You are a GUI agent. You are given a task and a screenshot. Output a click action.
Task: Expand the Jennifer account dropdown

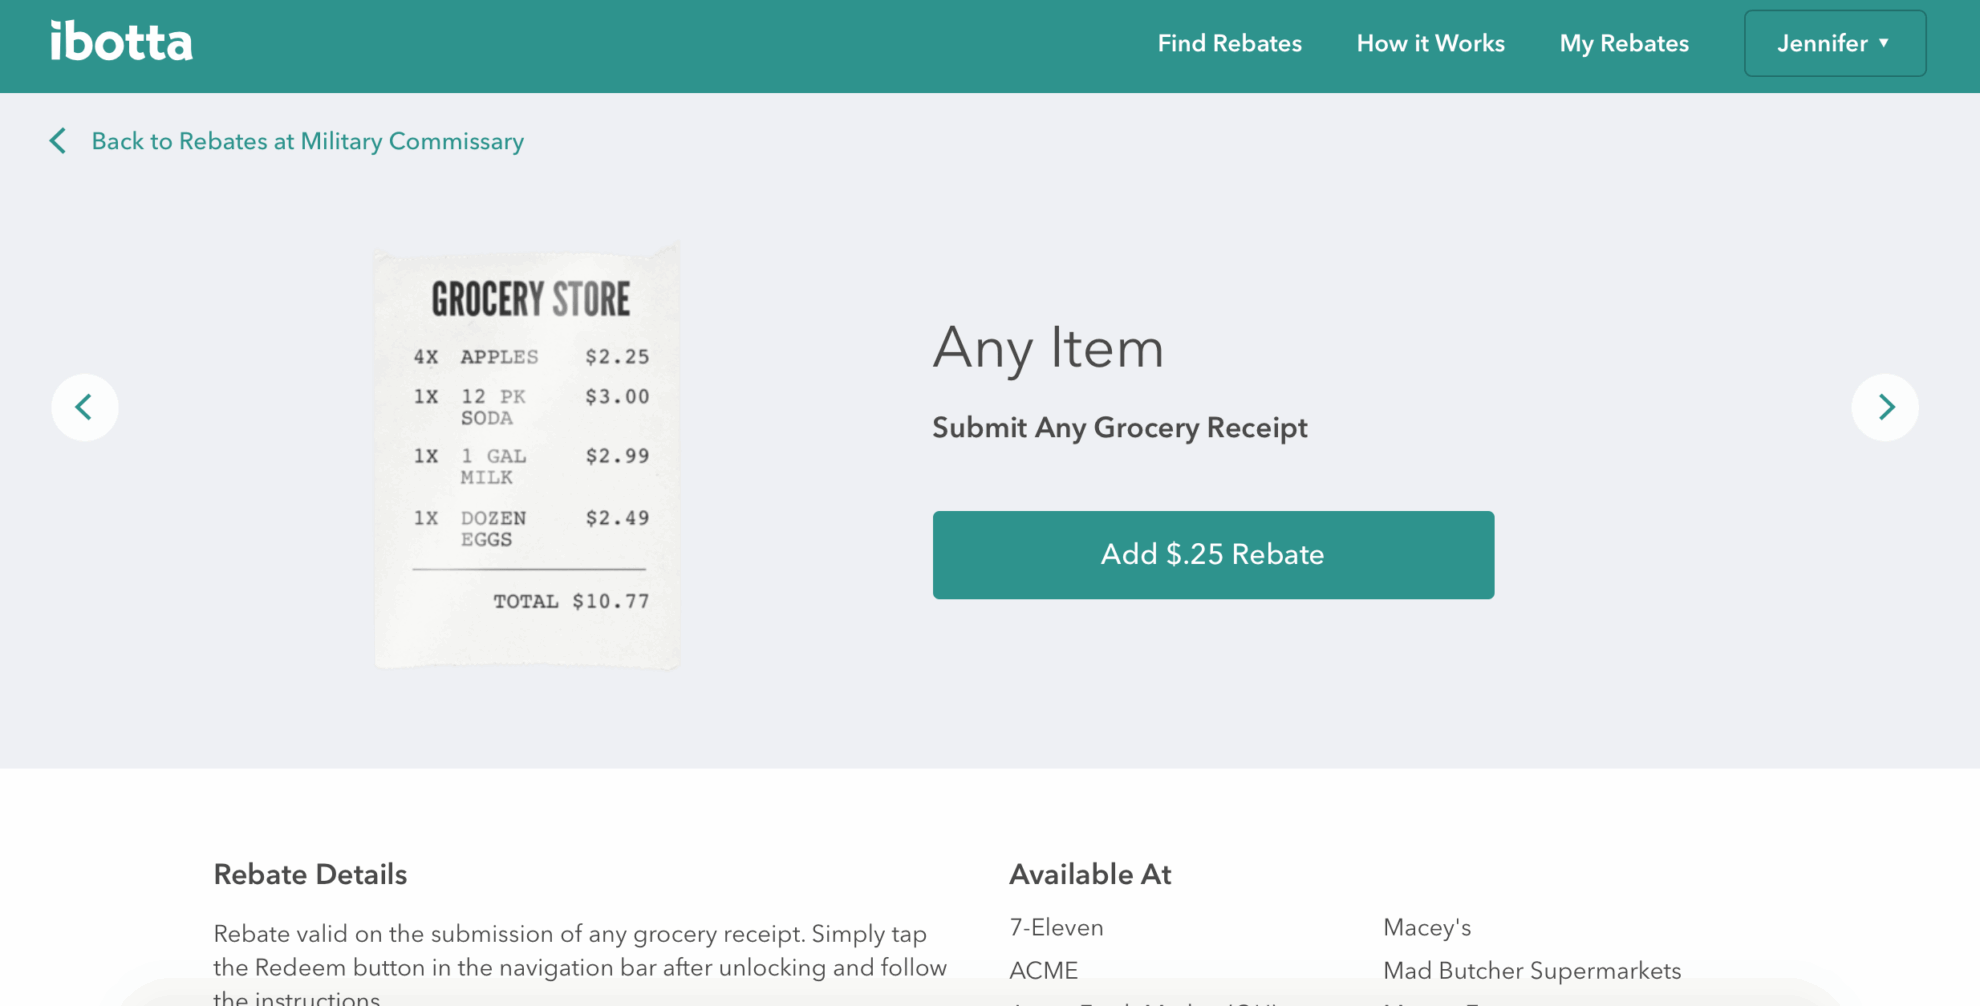(x=1835, y=44)
